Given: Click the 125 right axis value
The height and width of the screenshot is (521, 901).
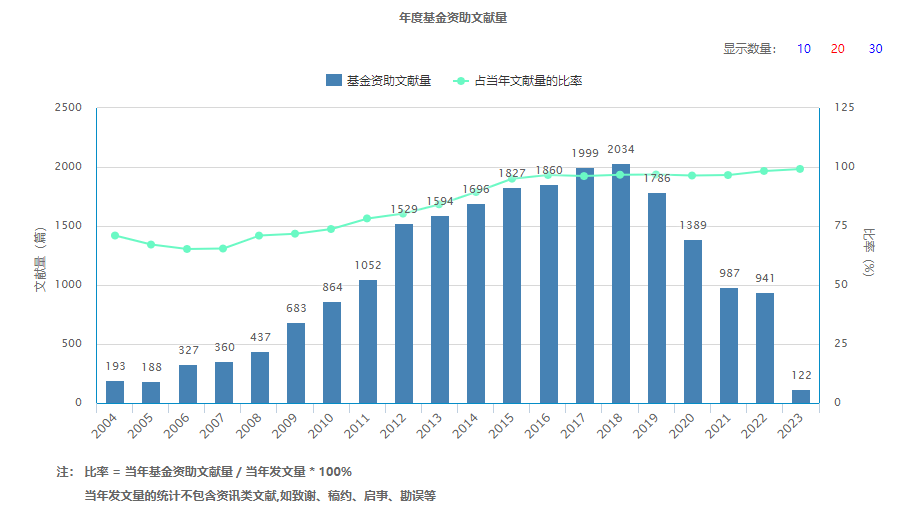Looking at the screenshot, I should click(844, 107).
